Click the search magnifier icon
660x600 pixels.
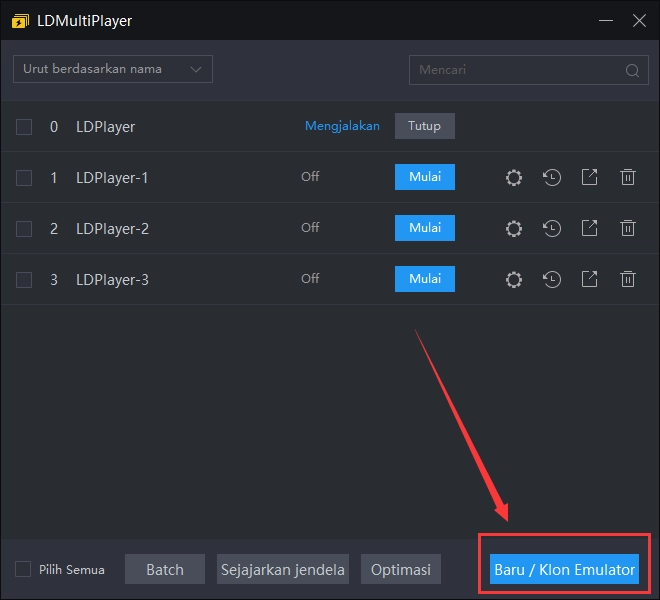[632, 70]
